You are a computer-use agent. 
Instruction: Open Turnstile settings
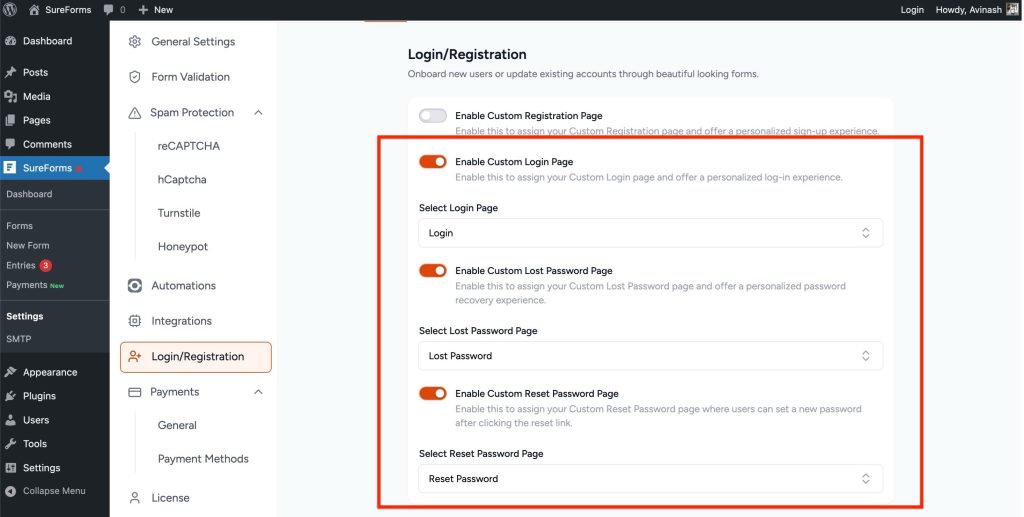(179, 213)
